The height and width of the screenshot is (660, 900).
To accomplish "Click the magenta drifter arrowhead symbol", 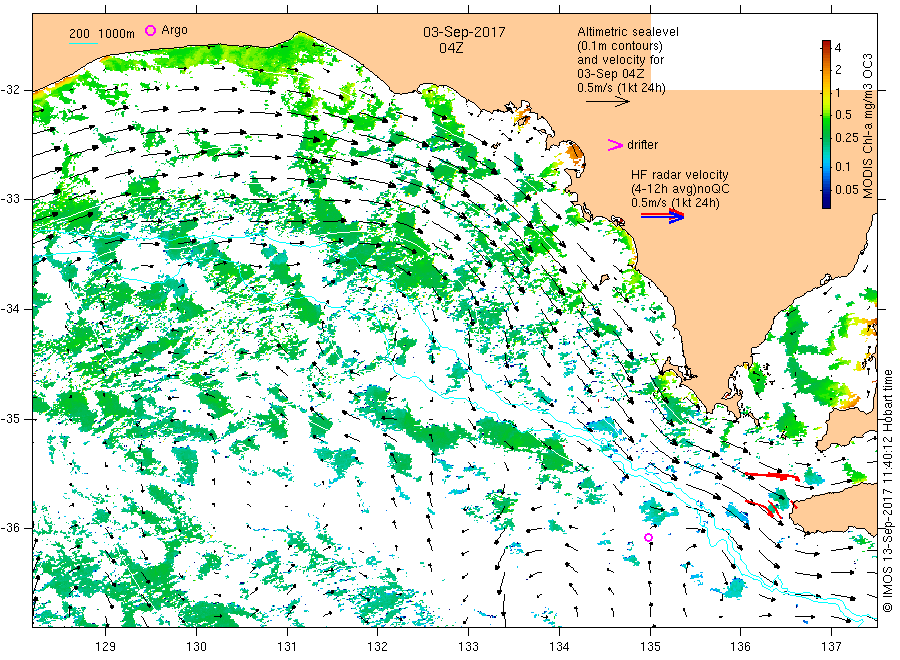I will (615, 145).
